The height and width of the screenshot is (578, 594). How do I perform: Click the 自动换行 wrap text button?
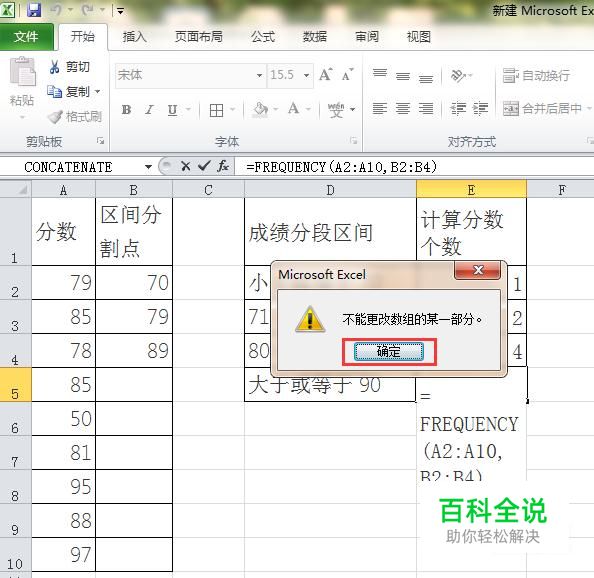coord(536,75)
